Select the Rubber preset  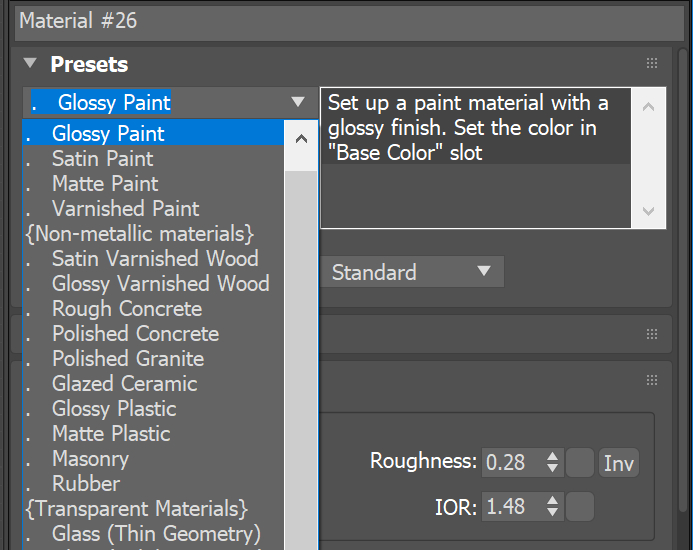click(x=153, y=483)
